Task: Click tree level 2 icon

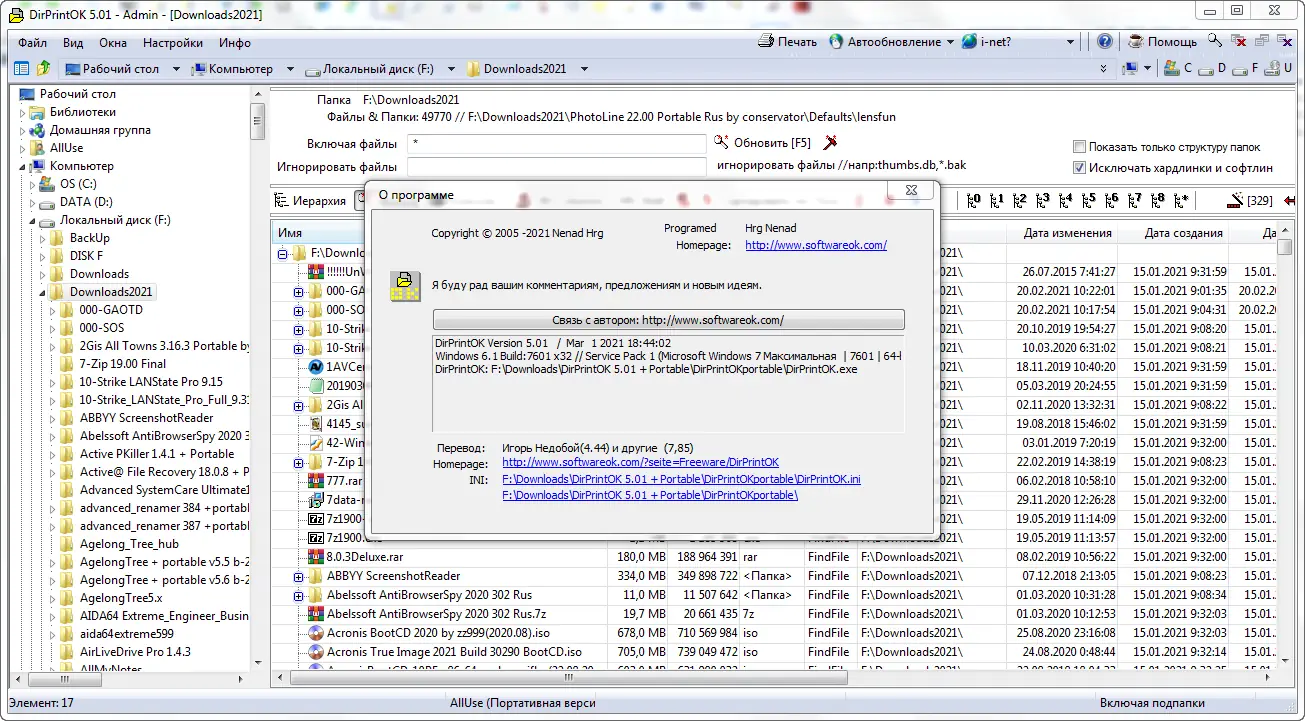Action: click(x=1020, y=200)
